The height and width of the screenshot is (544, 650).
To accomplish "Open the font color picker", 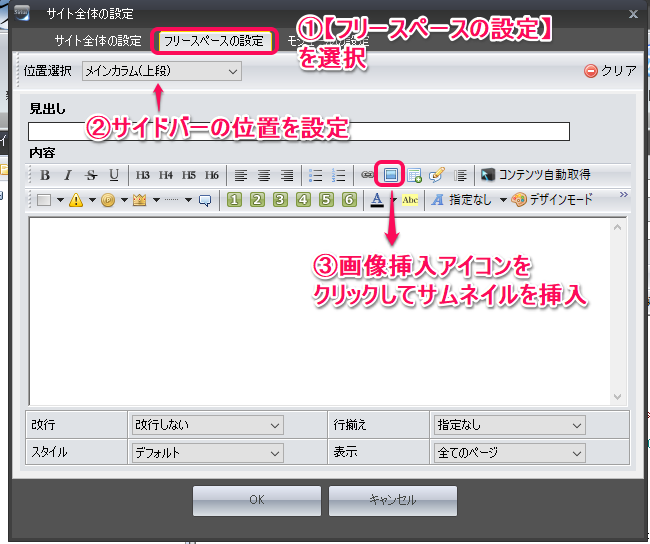I will 377,199.
